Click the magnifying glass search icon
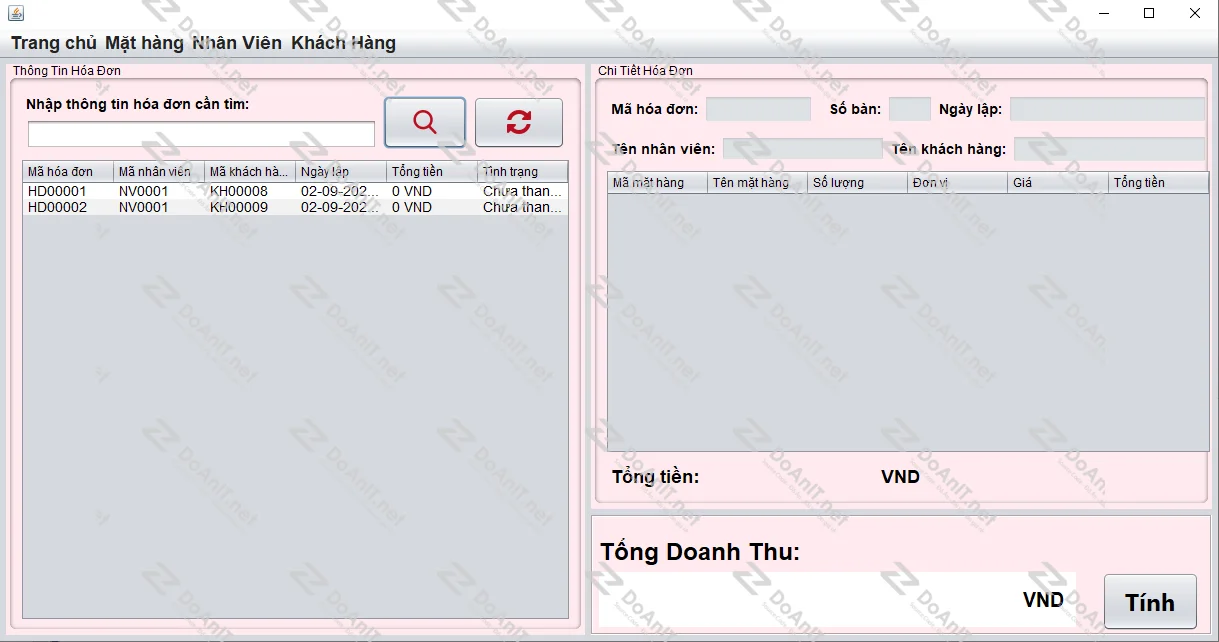Viewport: 1219px width, 642px height. coord(424,121)
